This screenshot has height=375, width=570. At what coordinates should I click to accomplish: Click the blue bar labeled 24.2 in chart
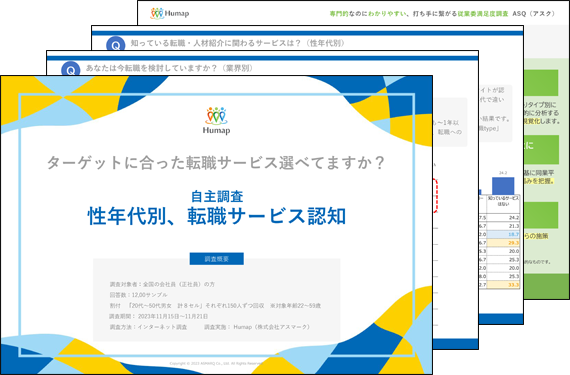[x=503, y=186]
